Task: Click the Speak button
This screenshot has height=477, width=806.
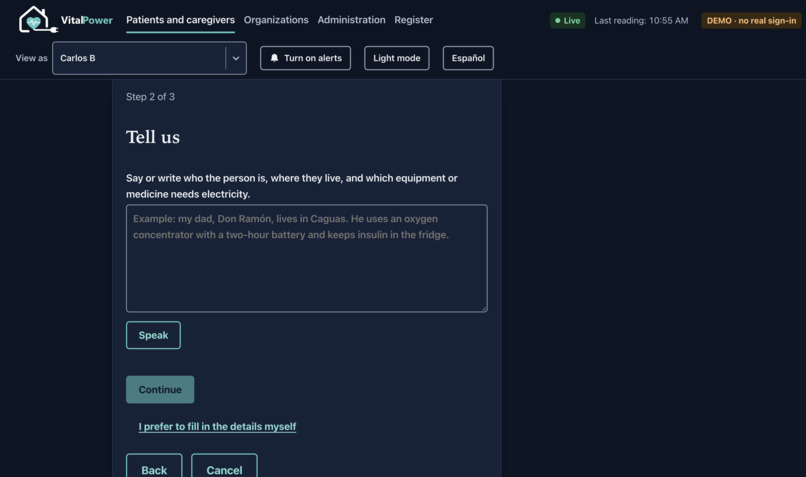Action: click(153, 335)
